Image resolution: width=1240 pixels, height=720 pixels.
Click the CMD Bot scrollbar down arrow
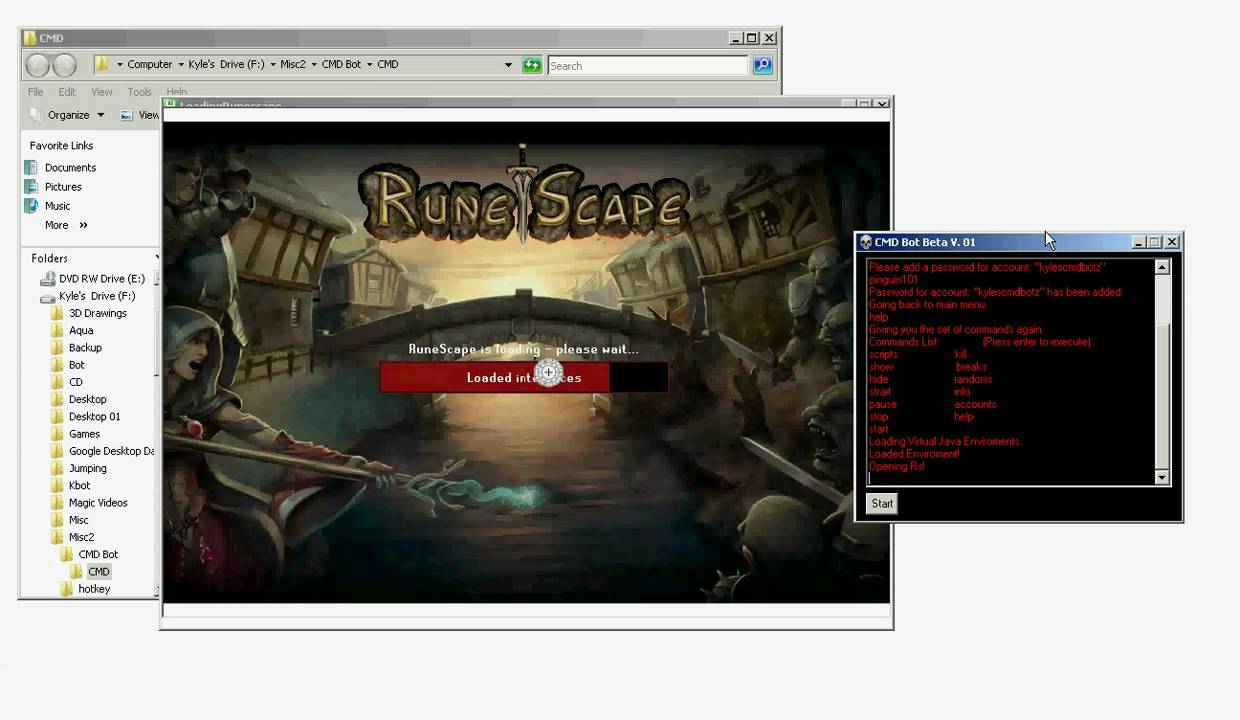[x=1162, y=478]
